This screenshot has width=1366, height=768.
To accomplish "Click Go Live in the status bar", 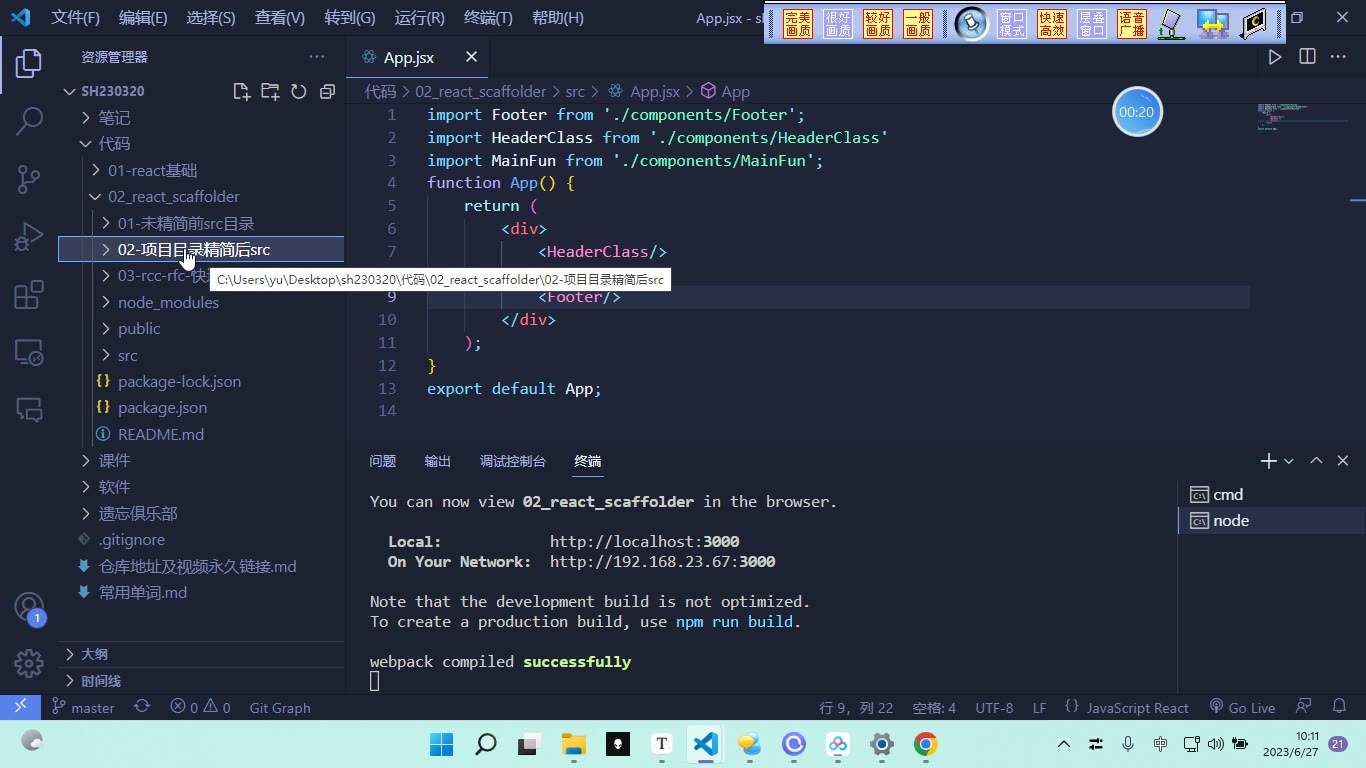I will (1242, 707).
